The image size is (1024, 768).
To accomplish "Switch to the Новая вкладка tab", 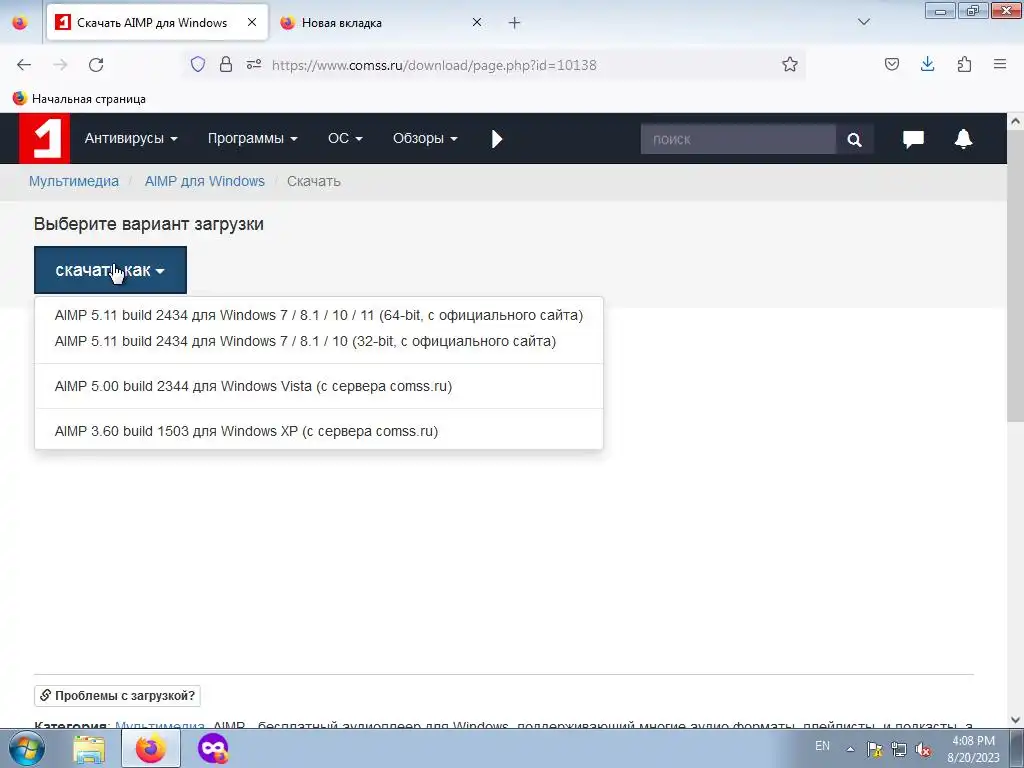I will click(382, 23).
